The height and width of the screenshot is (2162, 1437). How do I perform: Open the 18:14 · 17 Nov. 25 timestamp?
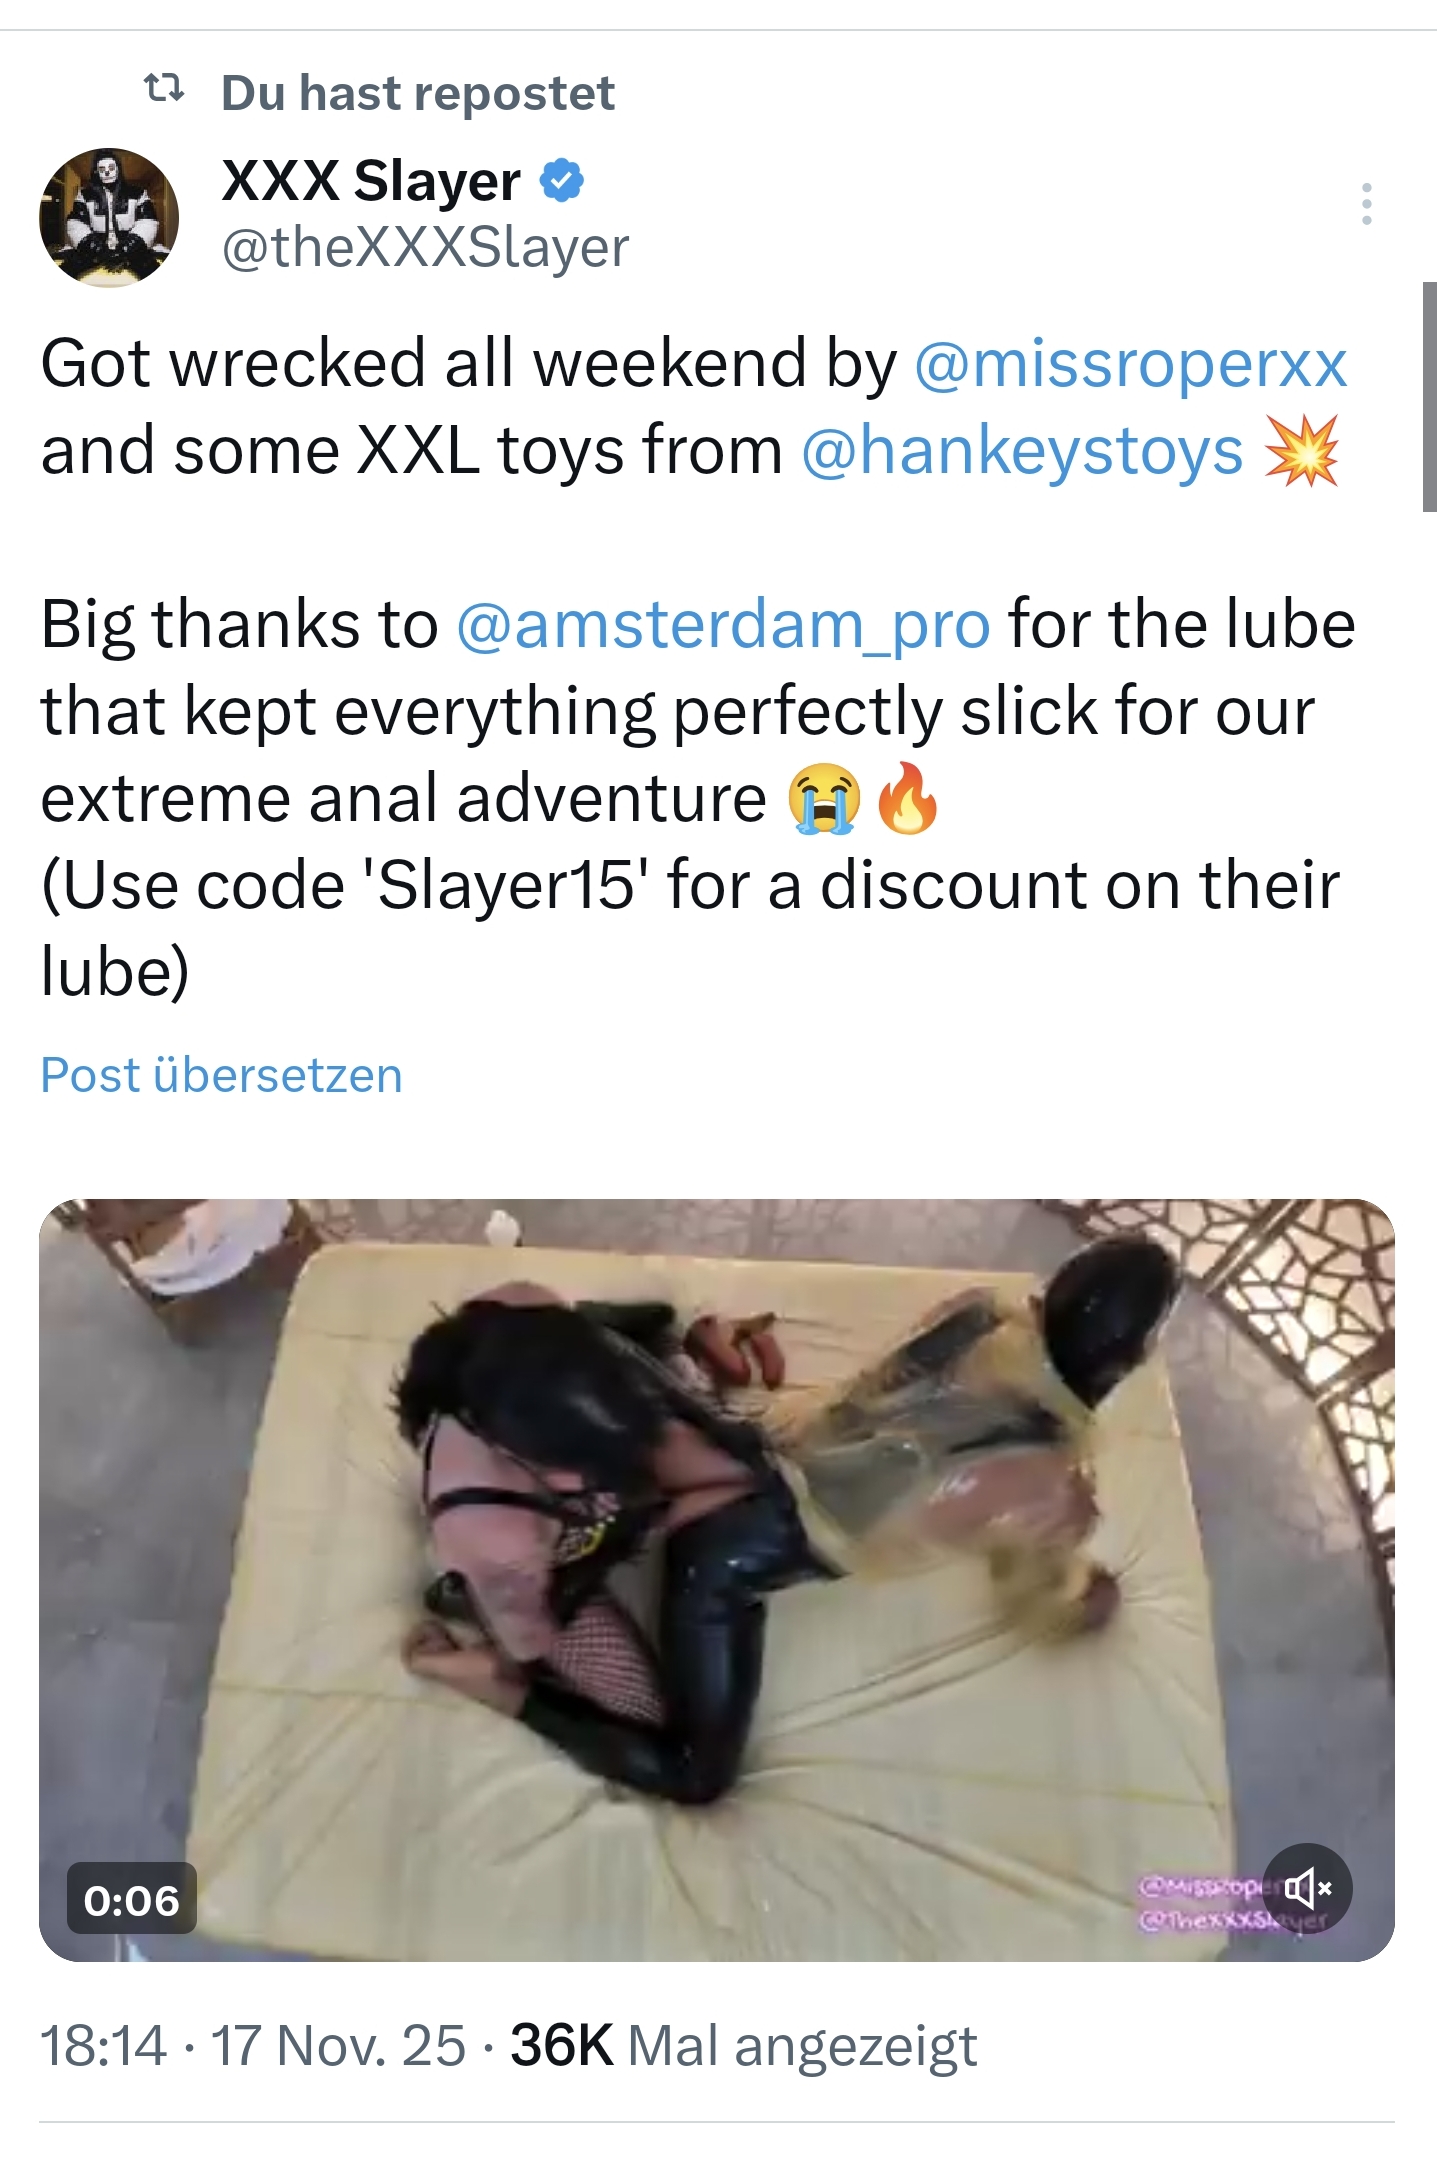point(253,2045)
